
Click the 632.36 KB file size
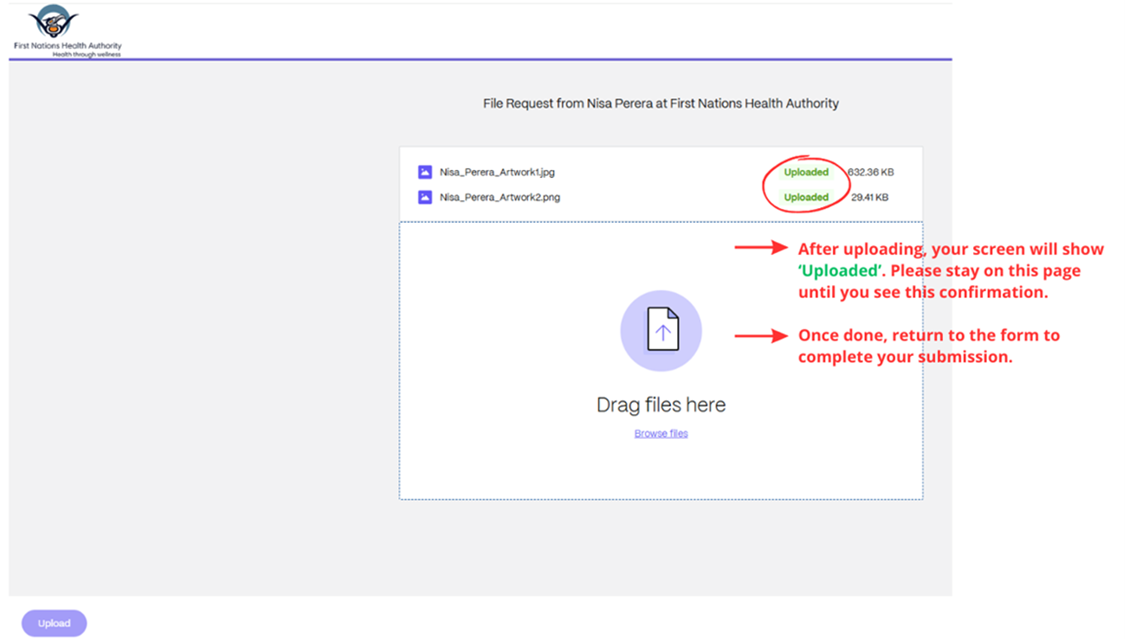click(x=871, y=172)
